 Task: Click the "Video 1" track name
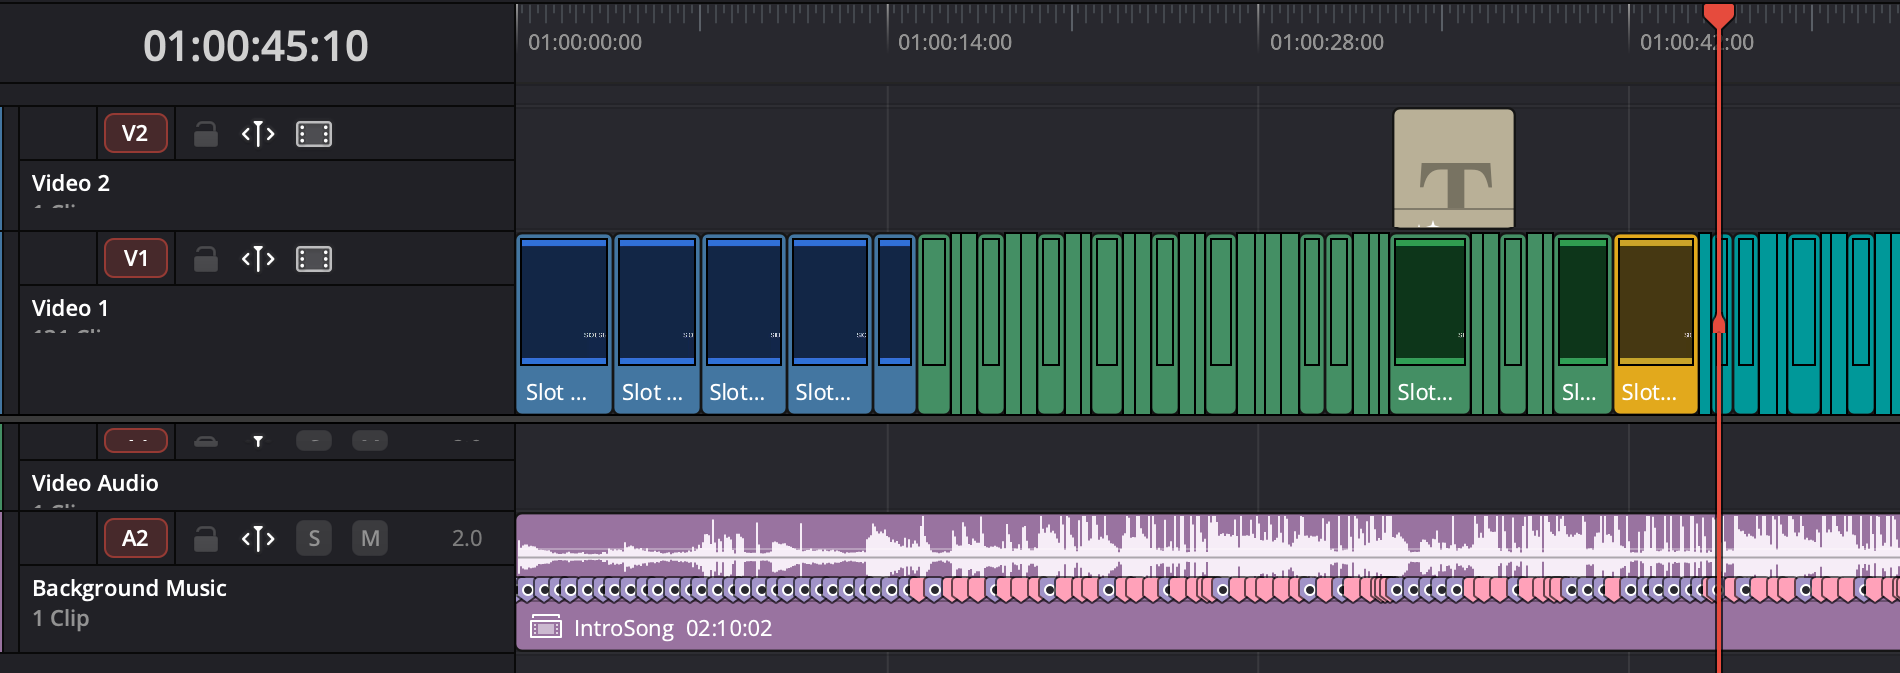[70, 308]
